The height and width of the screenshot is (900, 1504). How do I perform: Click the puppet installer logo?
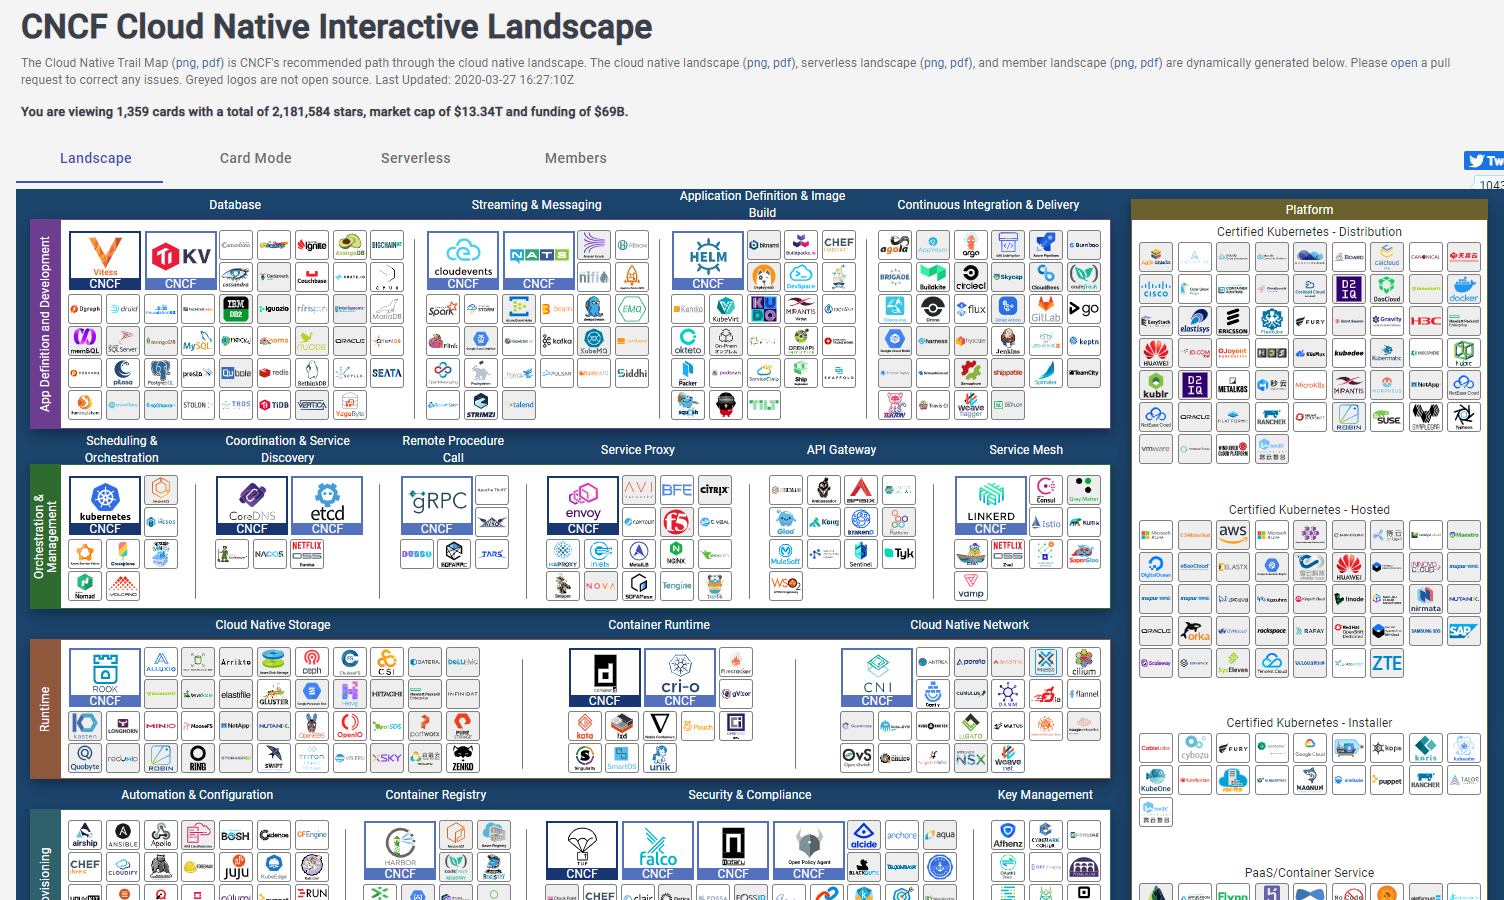coord(1387,779)
